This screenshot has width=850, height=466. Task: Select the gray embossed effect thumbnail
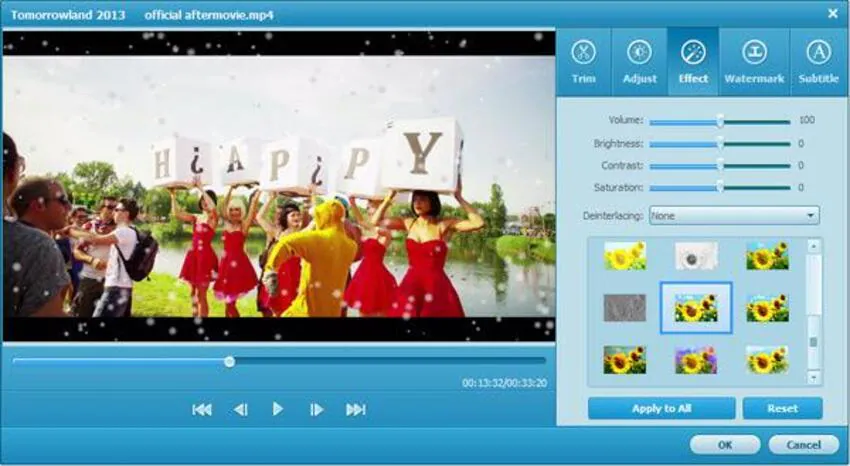click(625, 308)
